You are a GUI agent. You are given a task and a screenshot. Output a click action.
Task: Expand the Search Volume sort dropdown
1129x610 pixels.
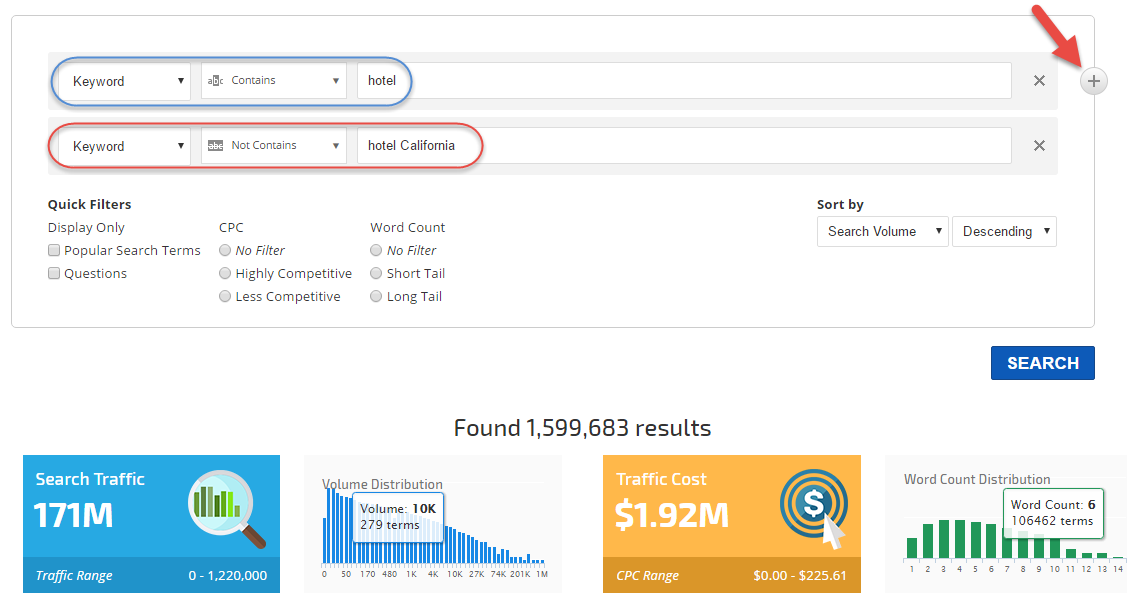[x=882, y=231]
